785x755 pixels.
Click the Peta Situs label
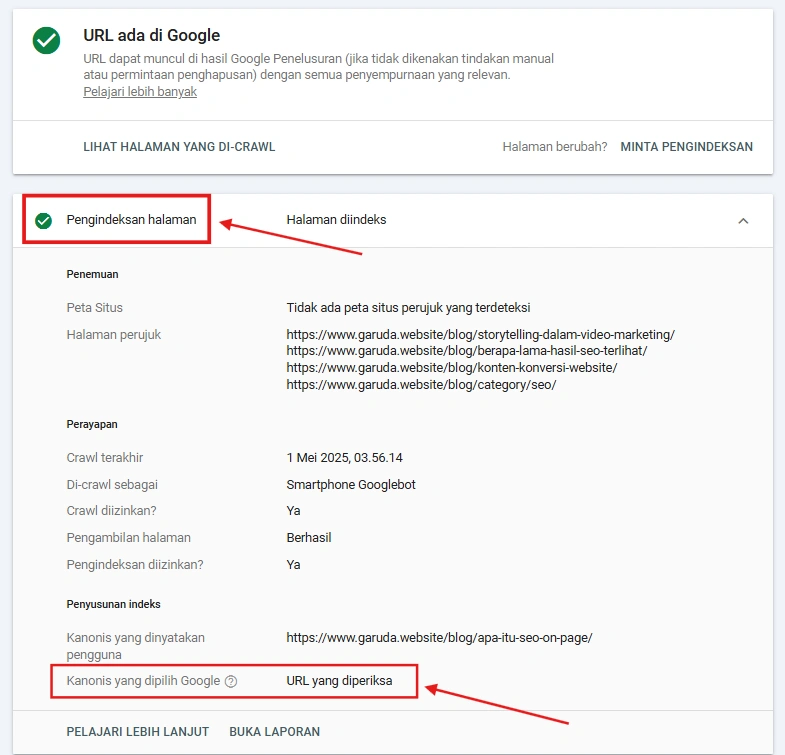(95, 307)
